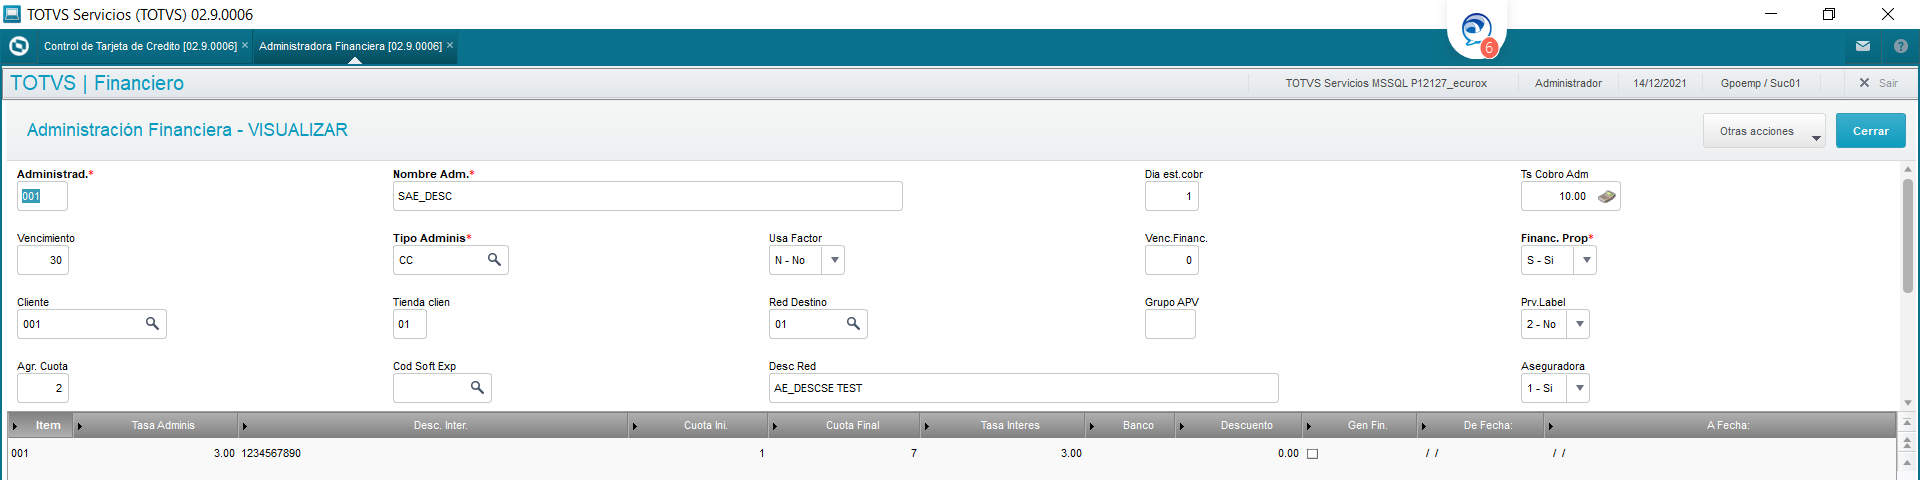Image resolution: width=1920 pixels, height=480 pixels.
Task: Click the date 14/12/2021 in header
Action: pos(1660,83)
